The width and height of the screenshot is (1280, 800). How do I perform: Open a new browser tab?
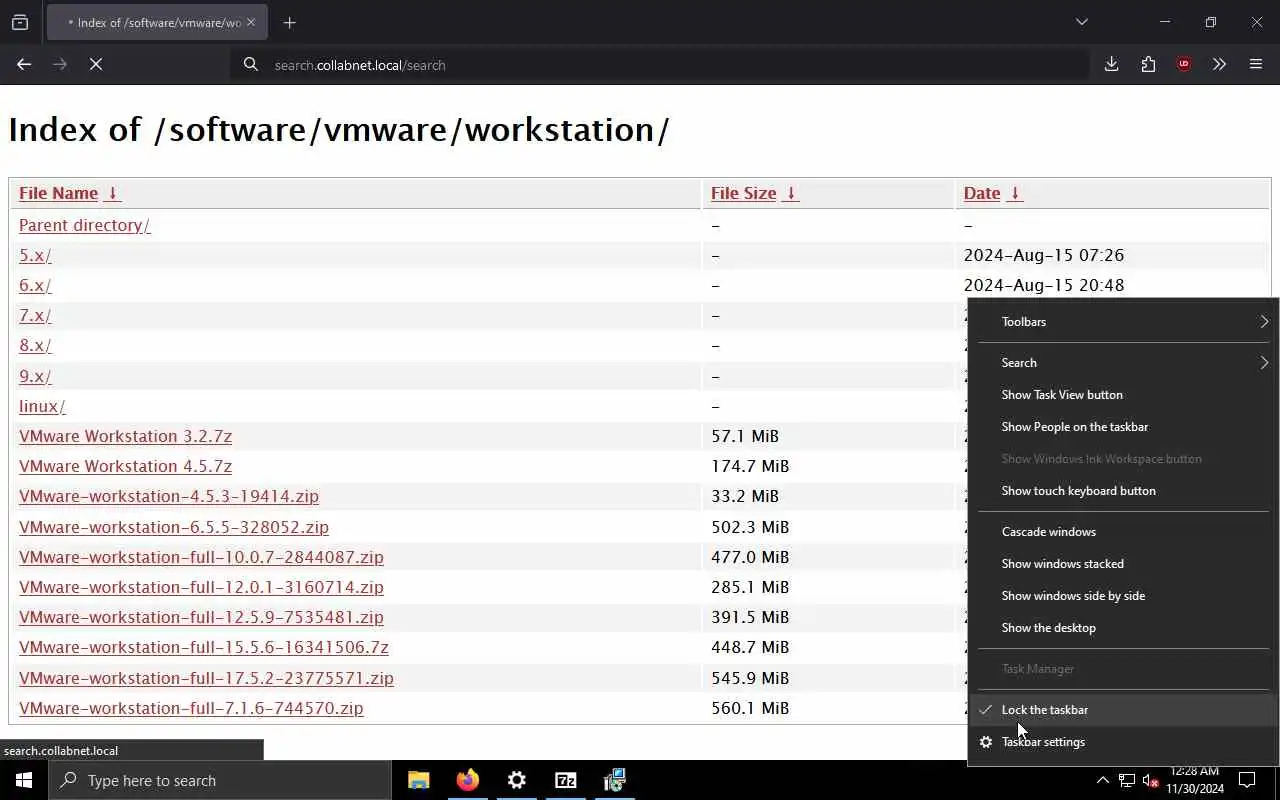point(289,22)
